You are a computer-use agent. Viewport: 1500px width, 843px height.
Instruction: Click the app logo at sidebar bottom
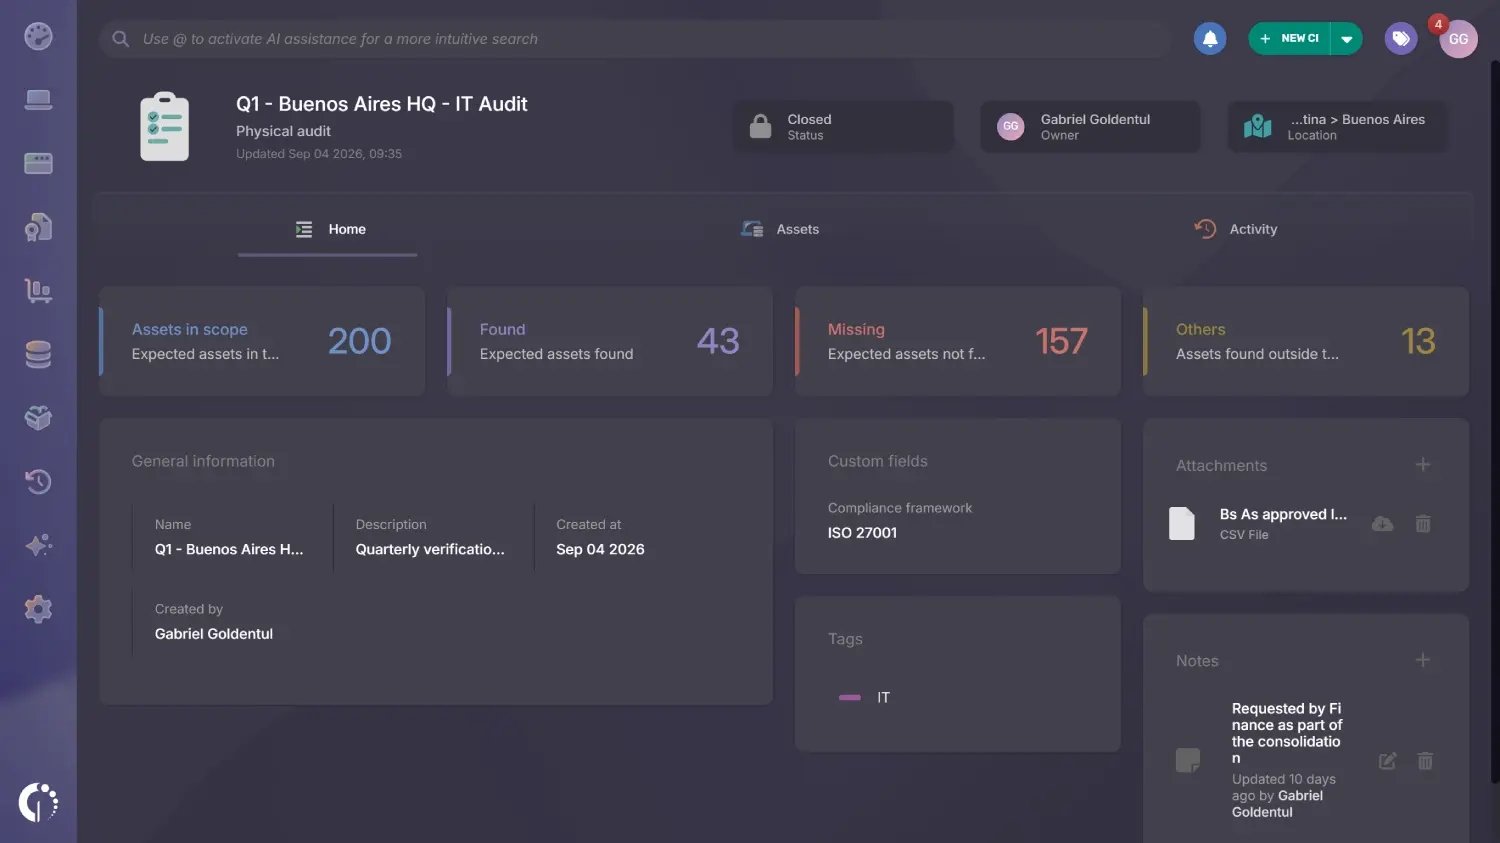click(x=38, y=802)
